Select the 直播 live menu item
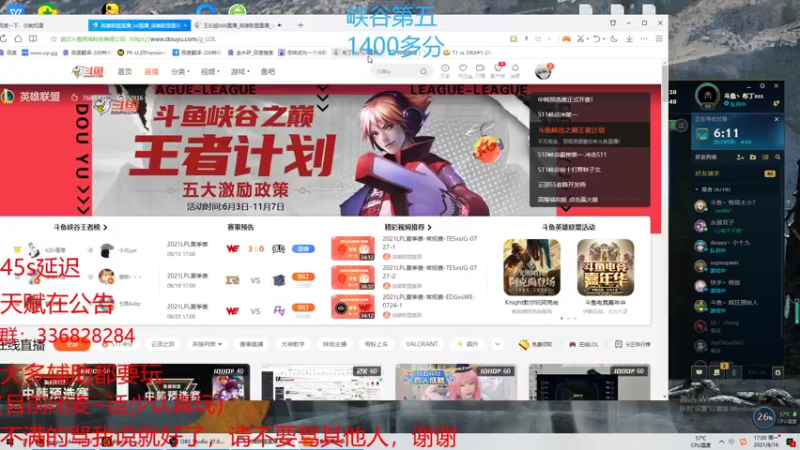 pos(152,72)
